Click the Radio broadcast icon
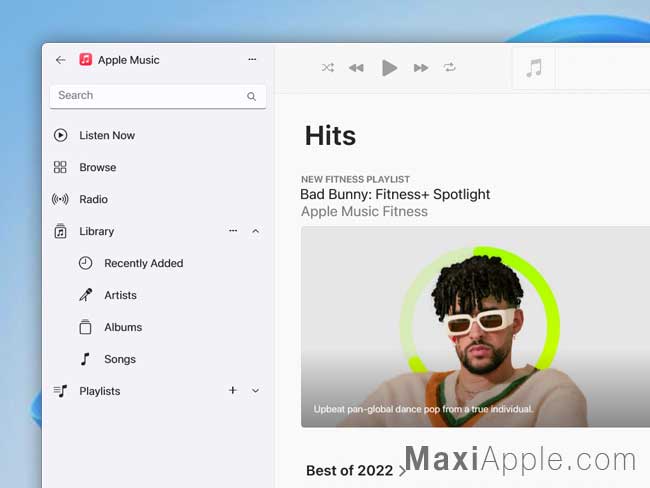Viewport: 650px width, 488px height. [x=60, y=199]
